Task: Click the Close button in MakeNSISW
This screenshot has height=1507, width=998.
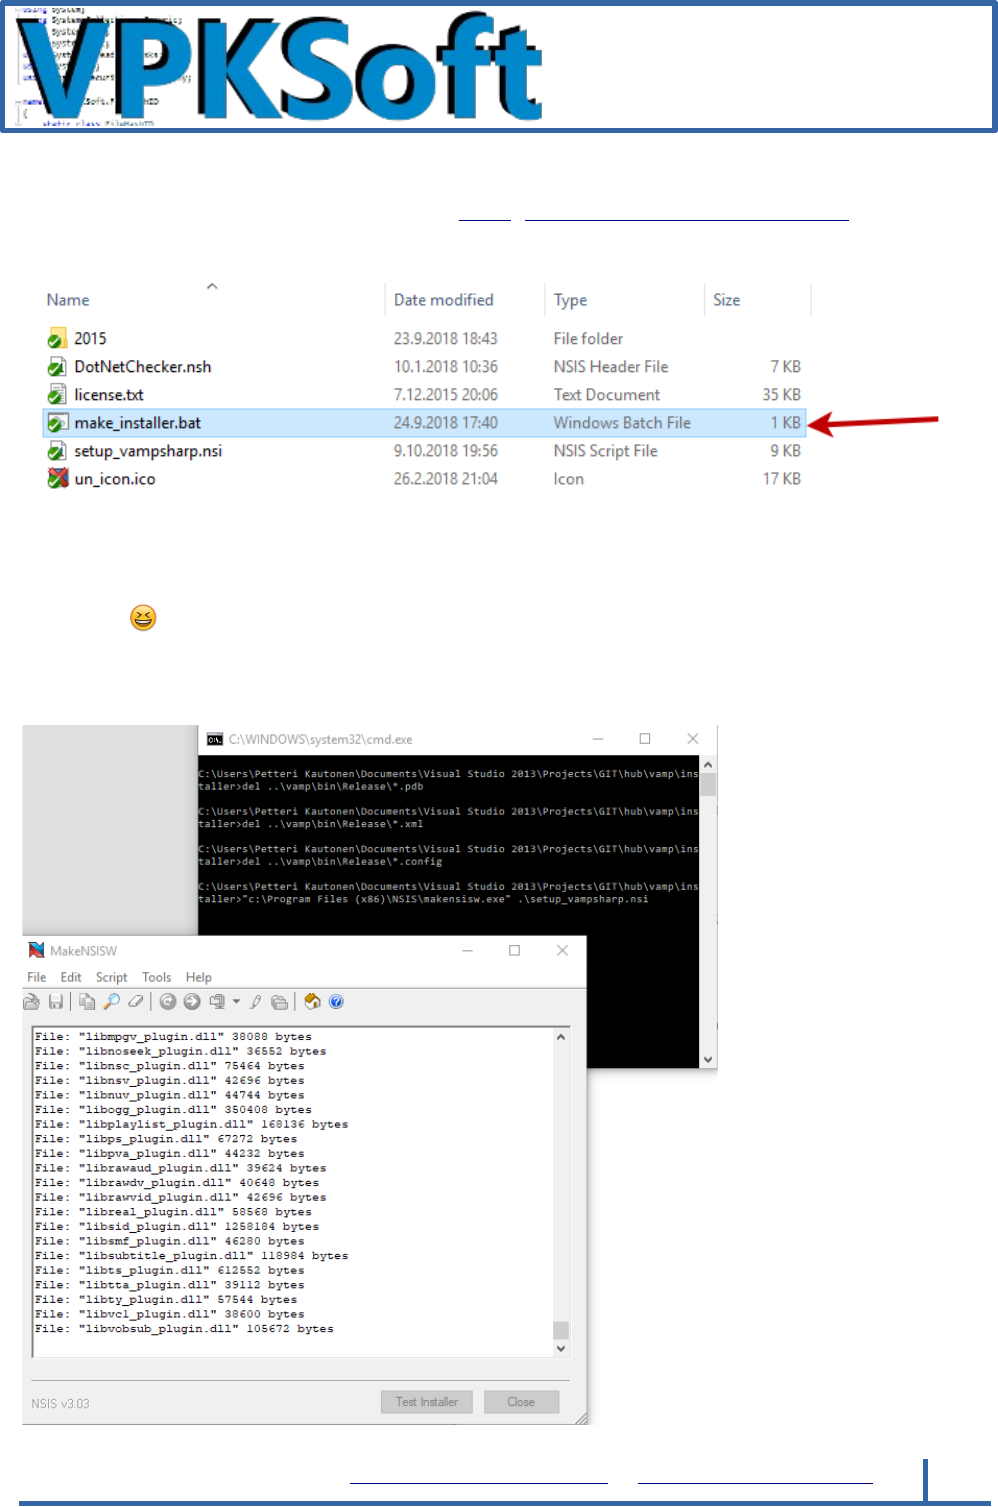Action: point(521,1402)
